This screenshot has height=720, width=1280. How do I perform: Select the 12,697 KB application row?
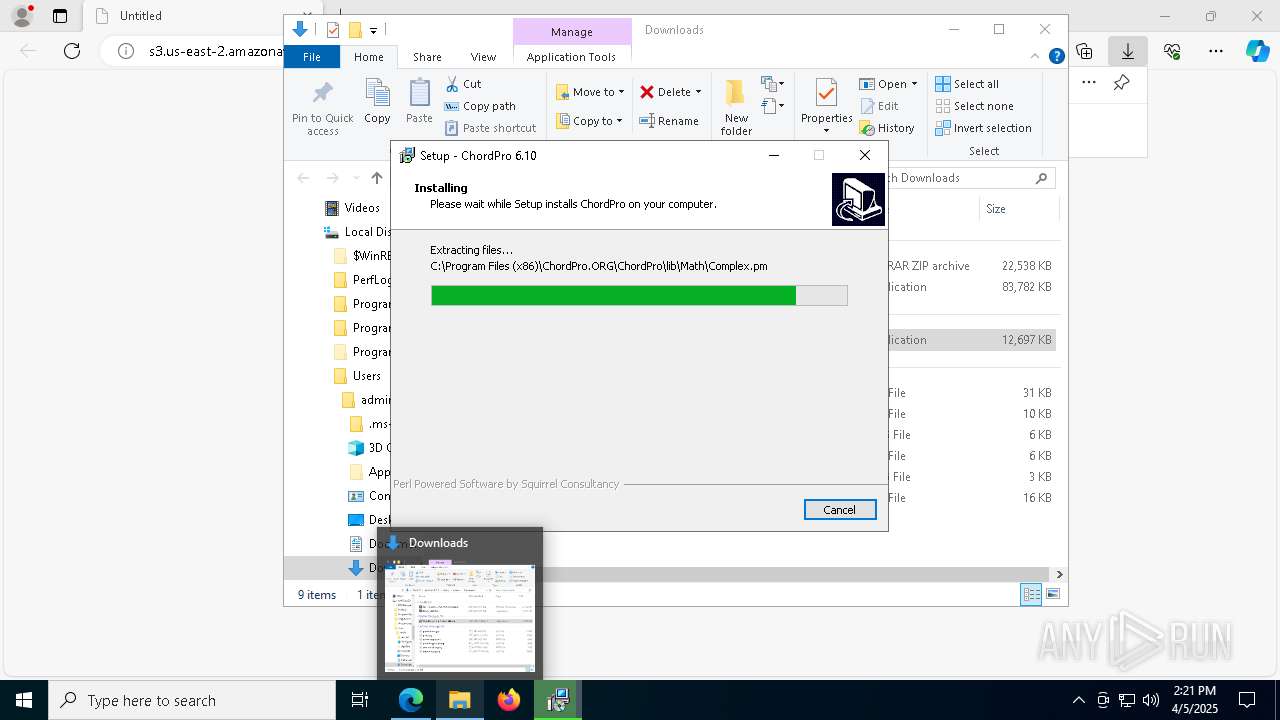tap(971, 340)
